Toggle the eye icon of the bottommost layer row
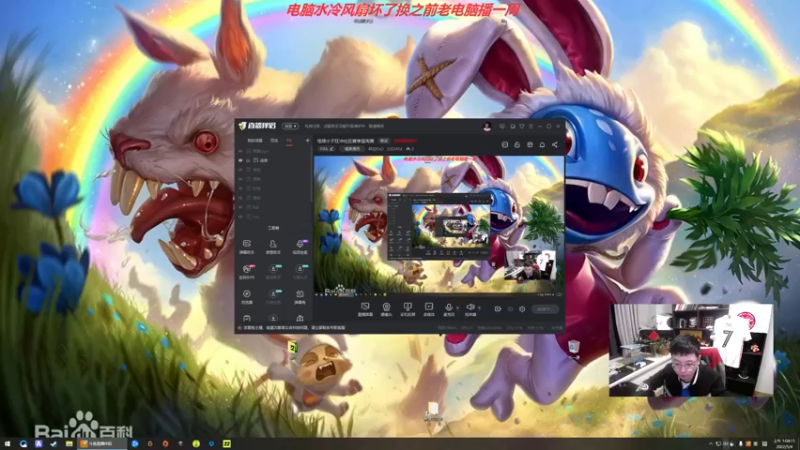The height and width of the screenshot is (450, 800). [240, 216]
